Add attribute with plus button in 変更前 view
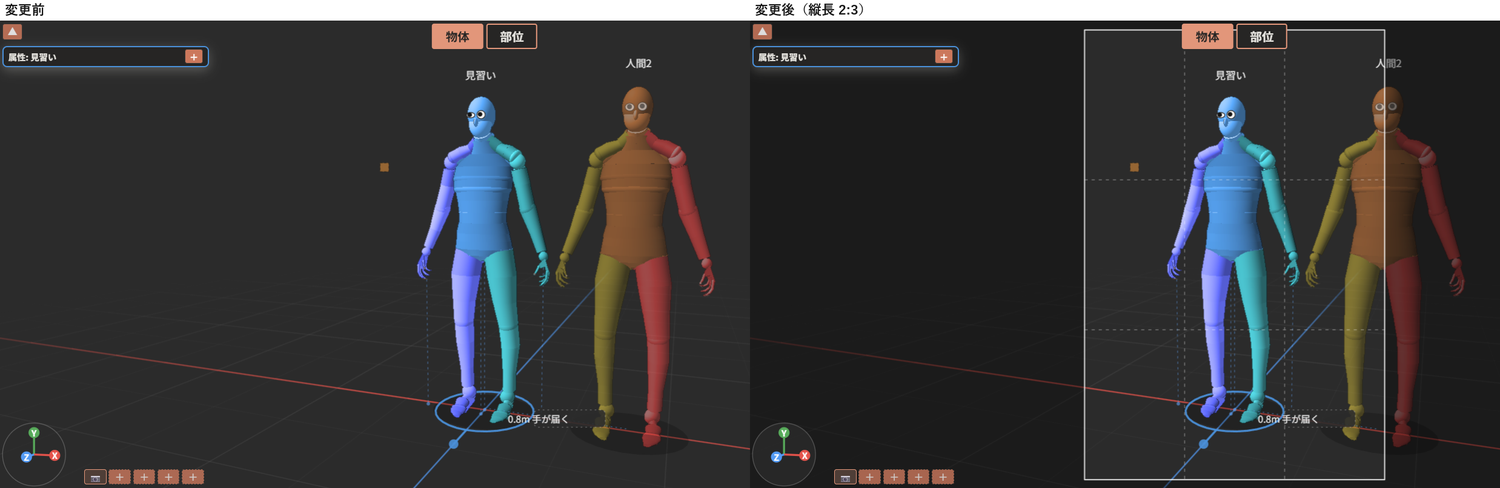This screenshot has height=488, width=1500. click(193, 57)
